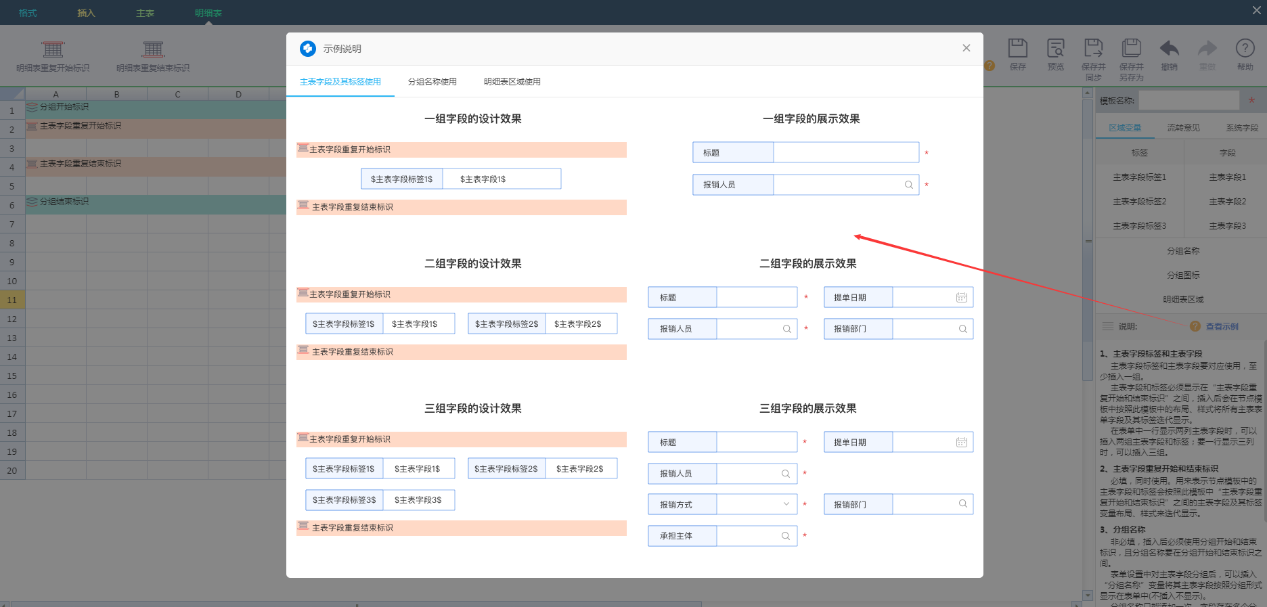
Task: Open the 主表 menu in top bar
Action: (145, 13)
